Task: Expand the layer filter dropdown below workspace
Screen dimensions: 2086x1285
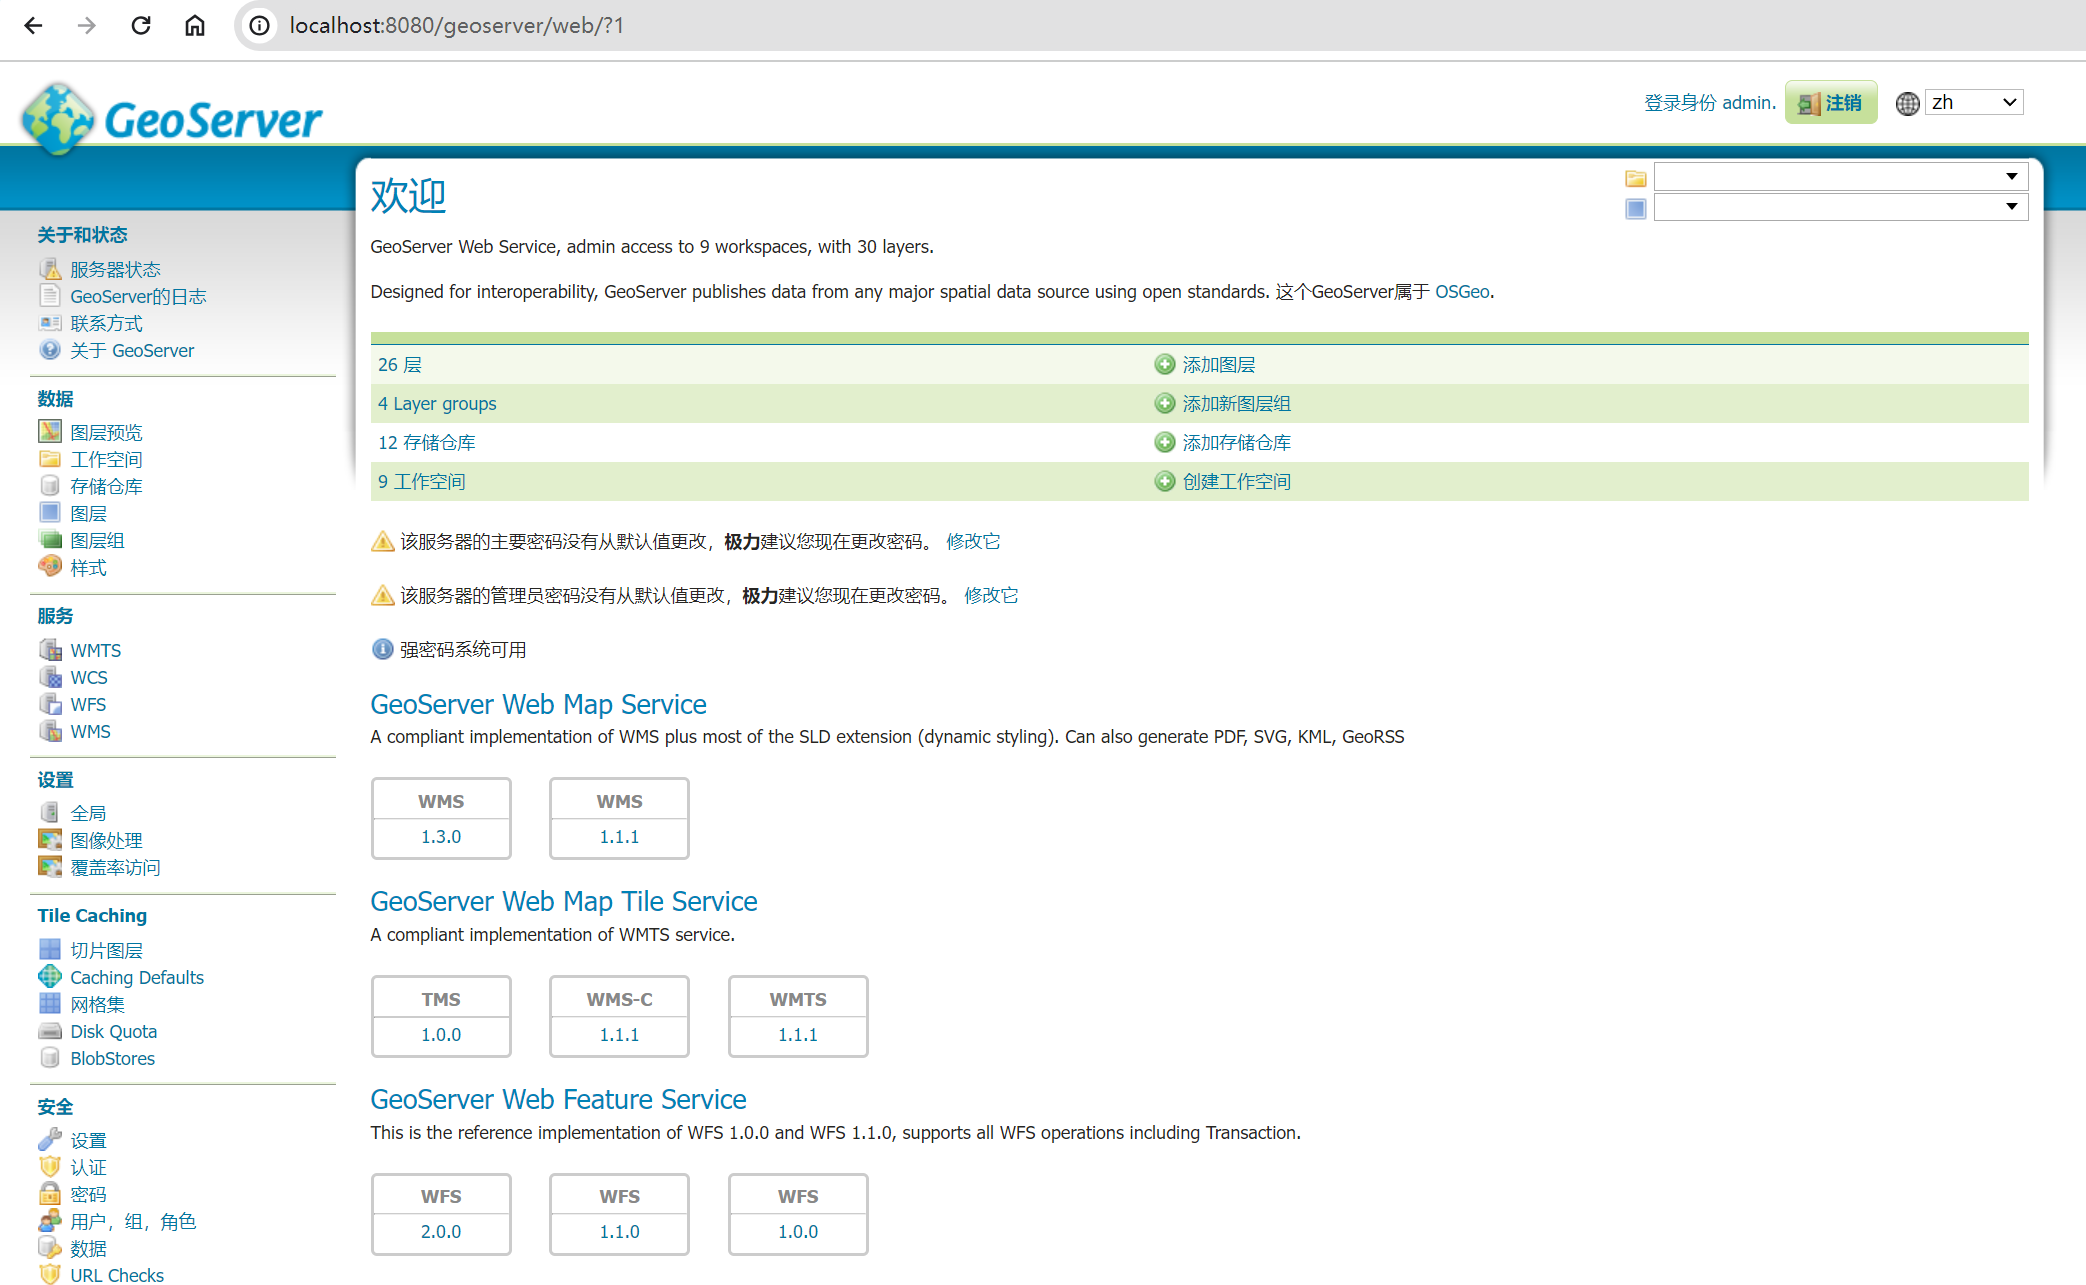Action: click(1840, 207)
